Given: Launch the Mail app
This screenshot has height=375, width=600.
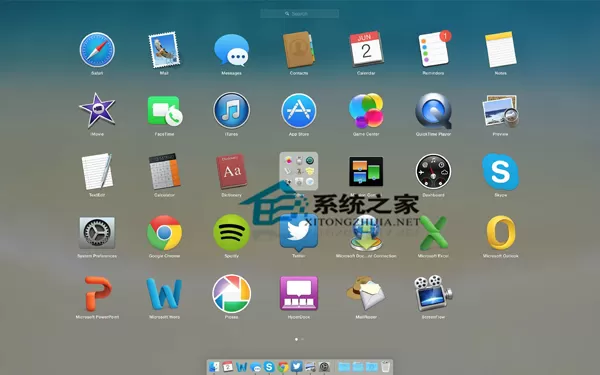Looking at the screenshot, I should 164,50.
